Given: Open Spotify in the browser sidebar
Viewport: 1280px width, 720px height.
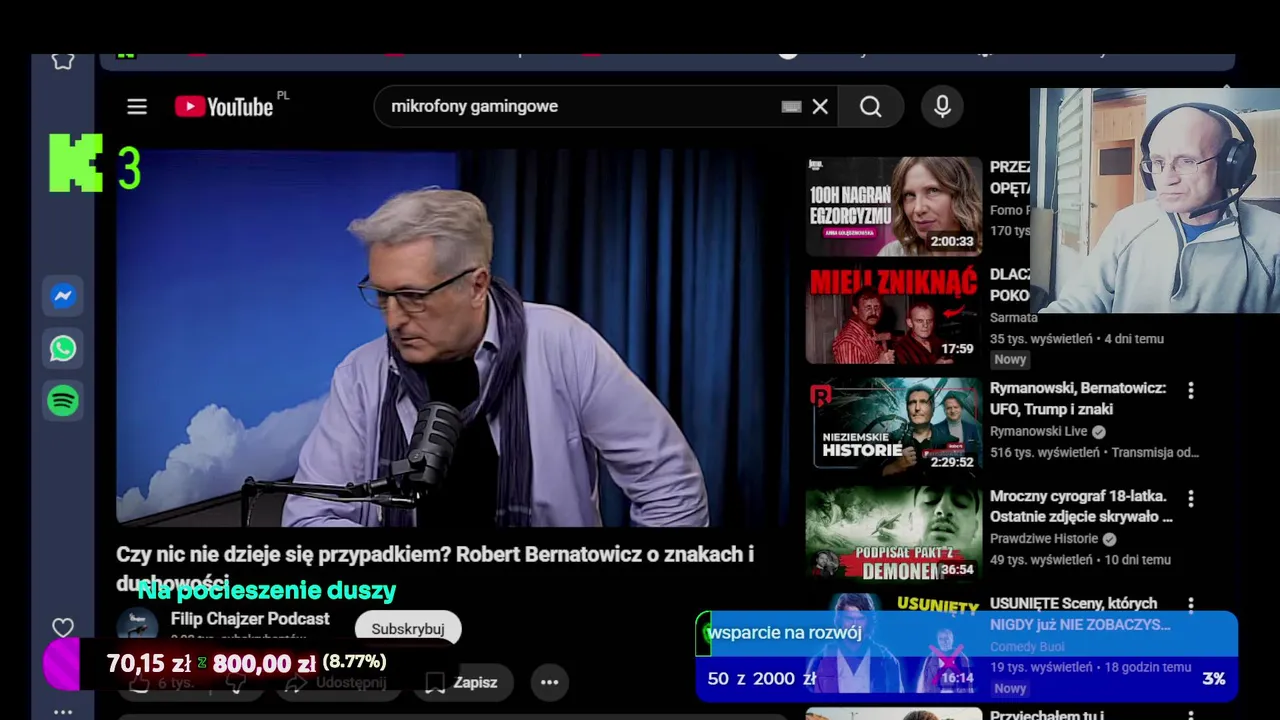Looking at the screenshot, I should pyautogui.click(x=63, y=401).
